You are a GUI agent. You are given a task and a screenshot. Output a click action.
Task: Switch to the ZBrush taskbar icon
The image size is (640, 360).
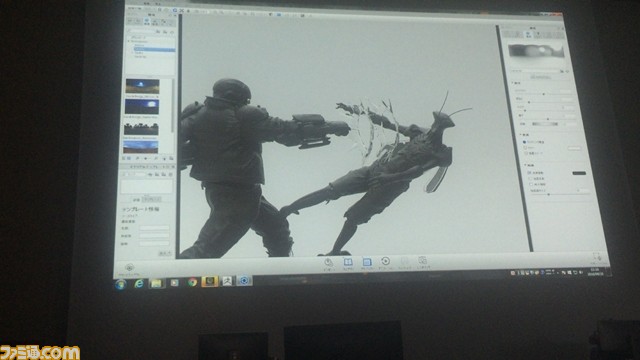227,281
